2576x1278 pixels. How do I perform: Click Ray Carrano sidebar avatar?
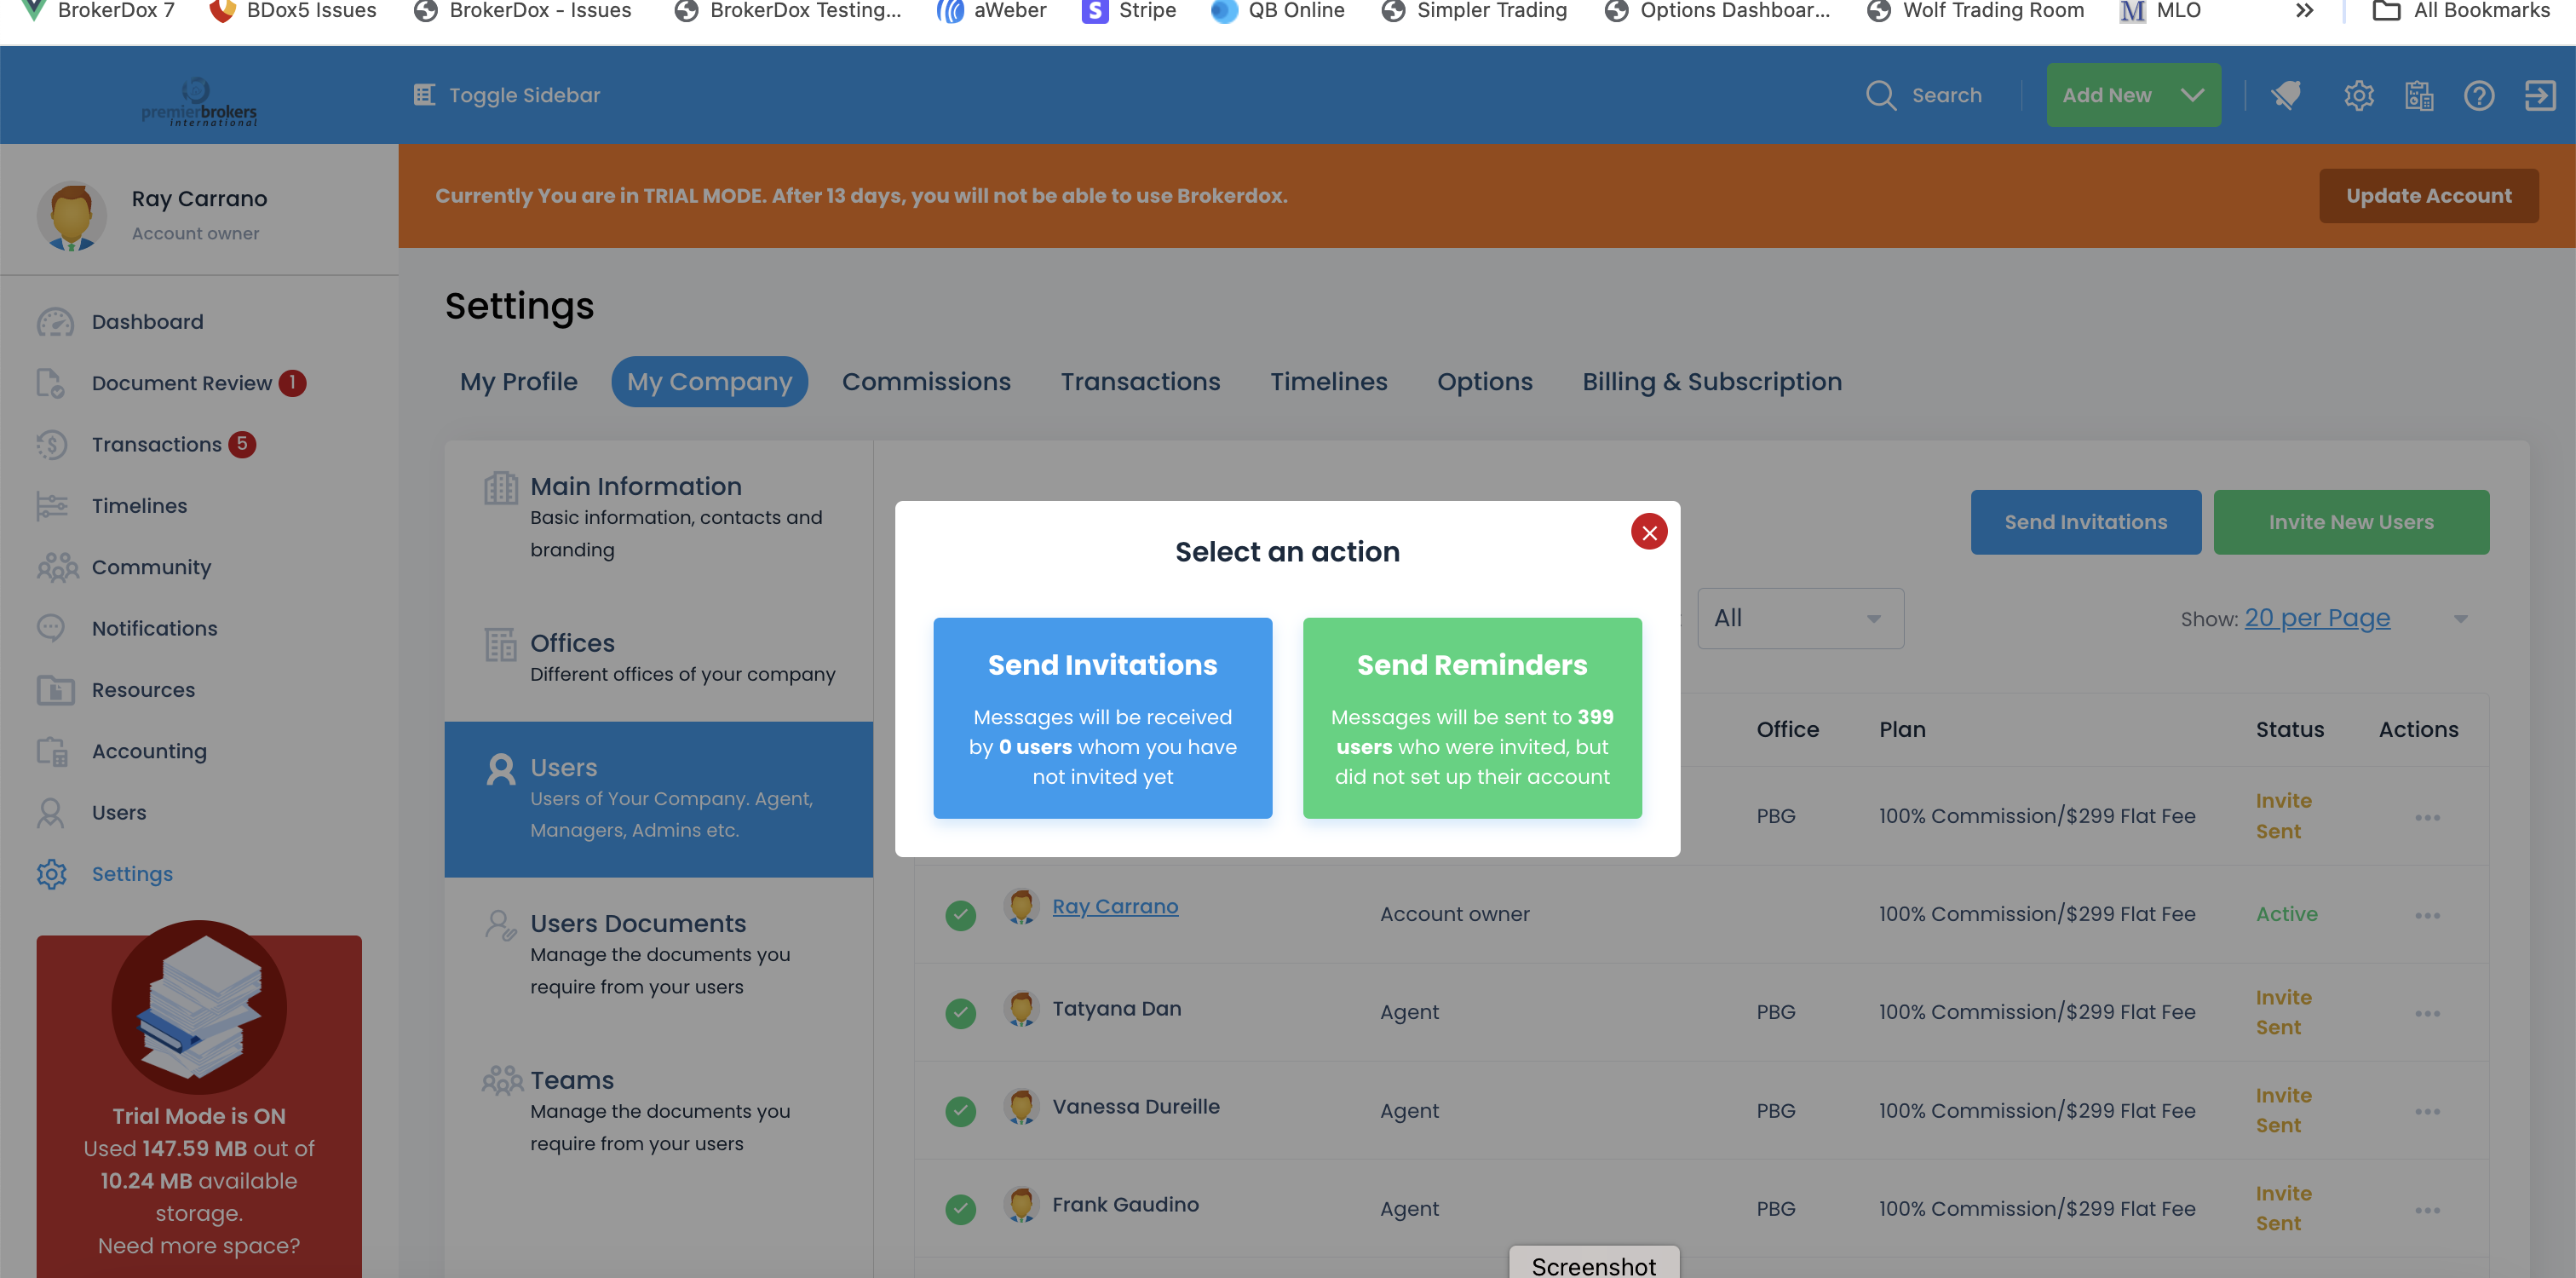[x=71, y=215]
